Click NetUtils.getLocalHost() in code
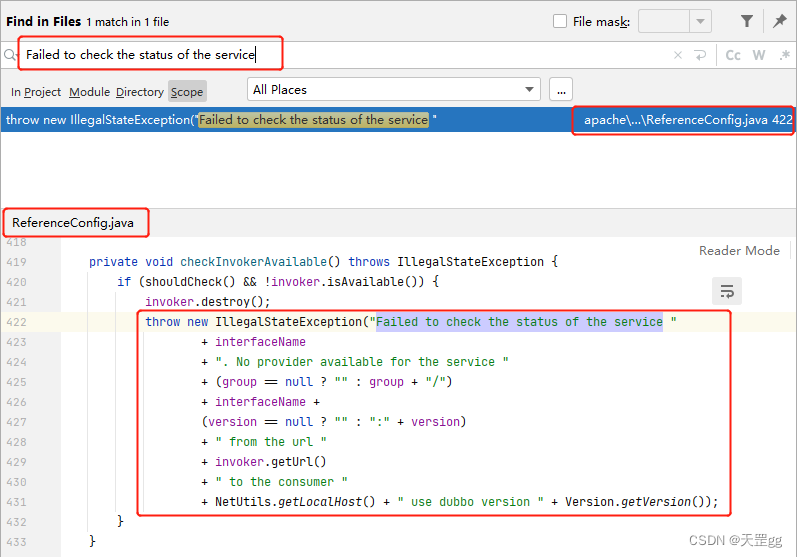 295,502
